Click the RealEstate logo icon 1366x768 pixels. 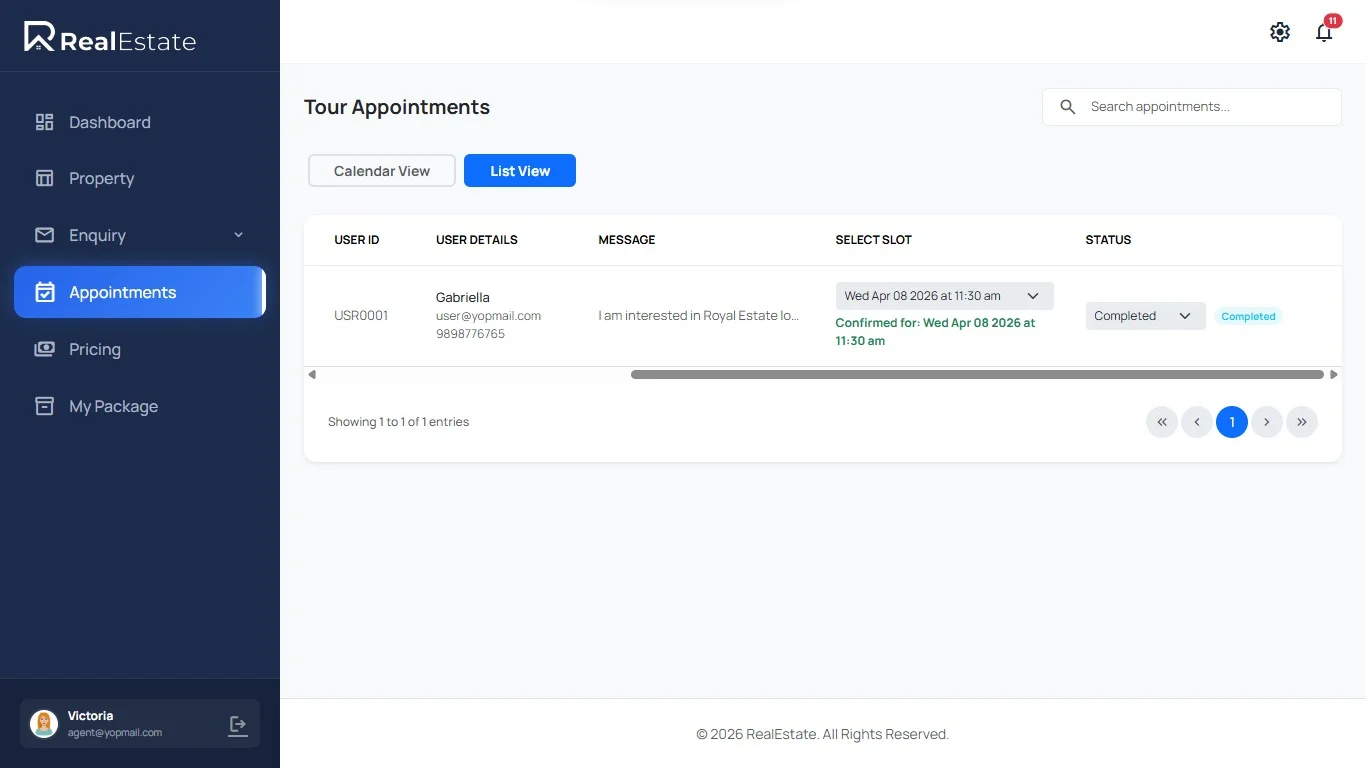(x=39, y=37)
